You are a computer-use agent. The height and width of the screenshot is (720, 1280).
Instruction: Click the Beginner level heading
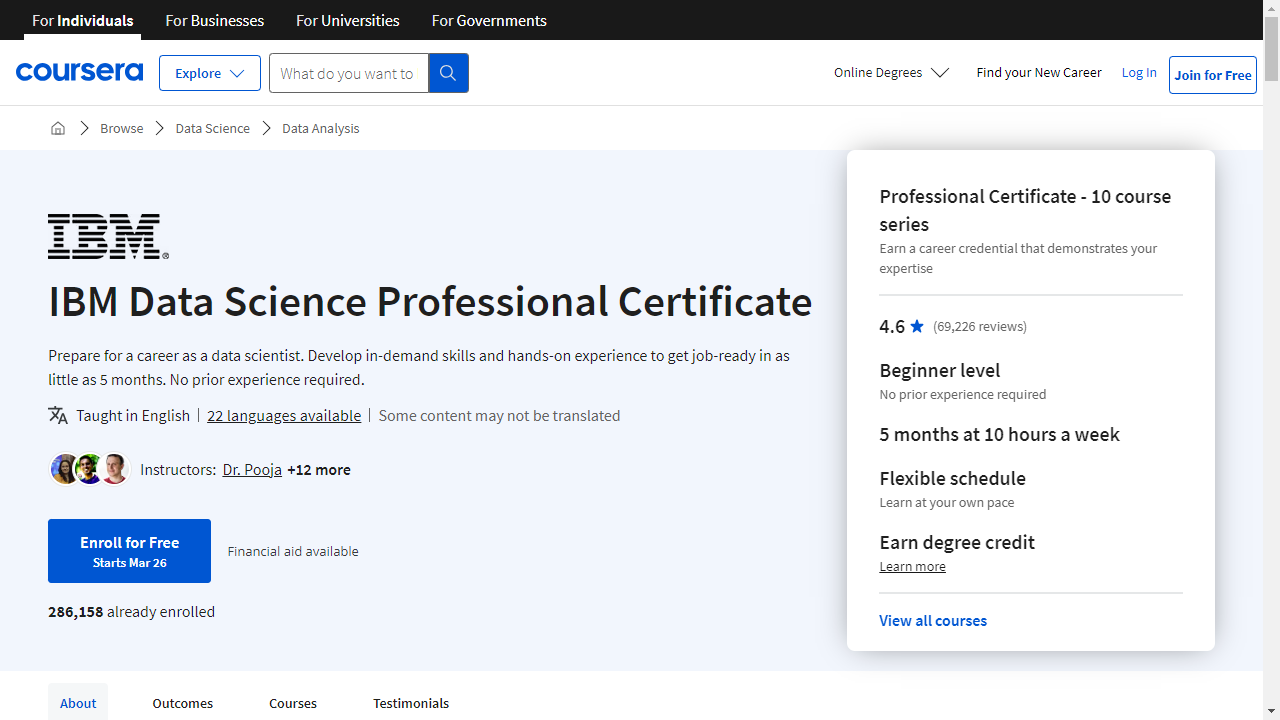pos(940,370)
